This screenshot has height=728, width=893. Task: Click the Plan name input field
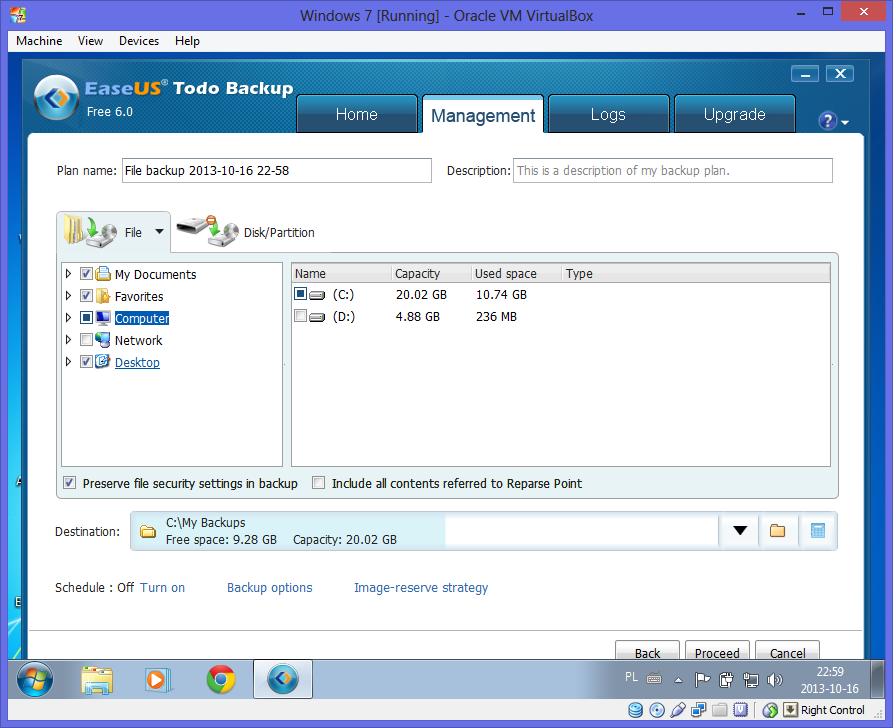277,170
